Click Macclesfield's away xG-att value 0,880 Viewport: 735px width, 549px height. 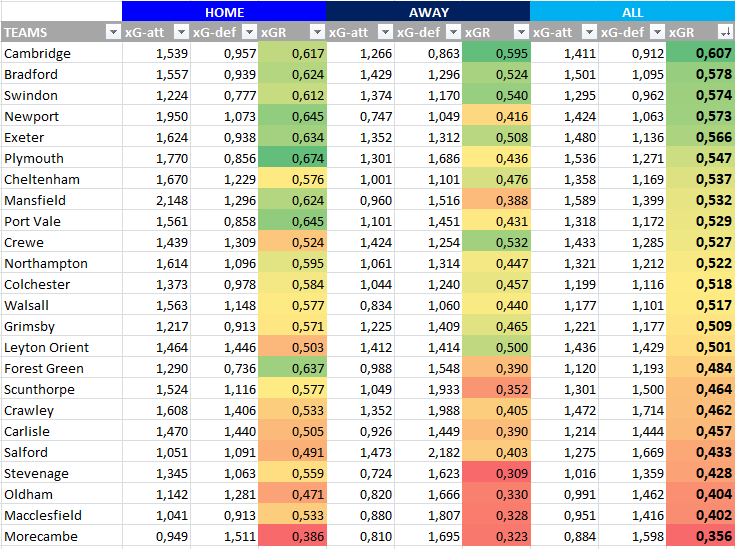click(360, 515)
